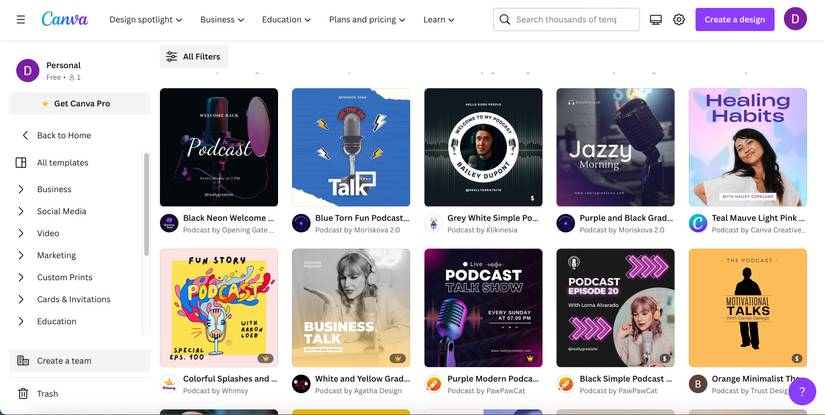Open Blue Torn Talk podcast thumbnail
The height and width of the screenshot is (415, 825).
351,147
